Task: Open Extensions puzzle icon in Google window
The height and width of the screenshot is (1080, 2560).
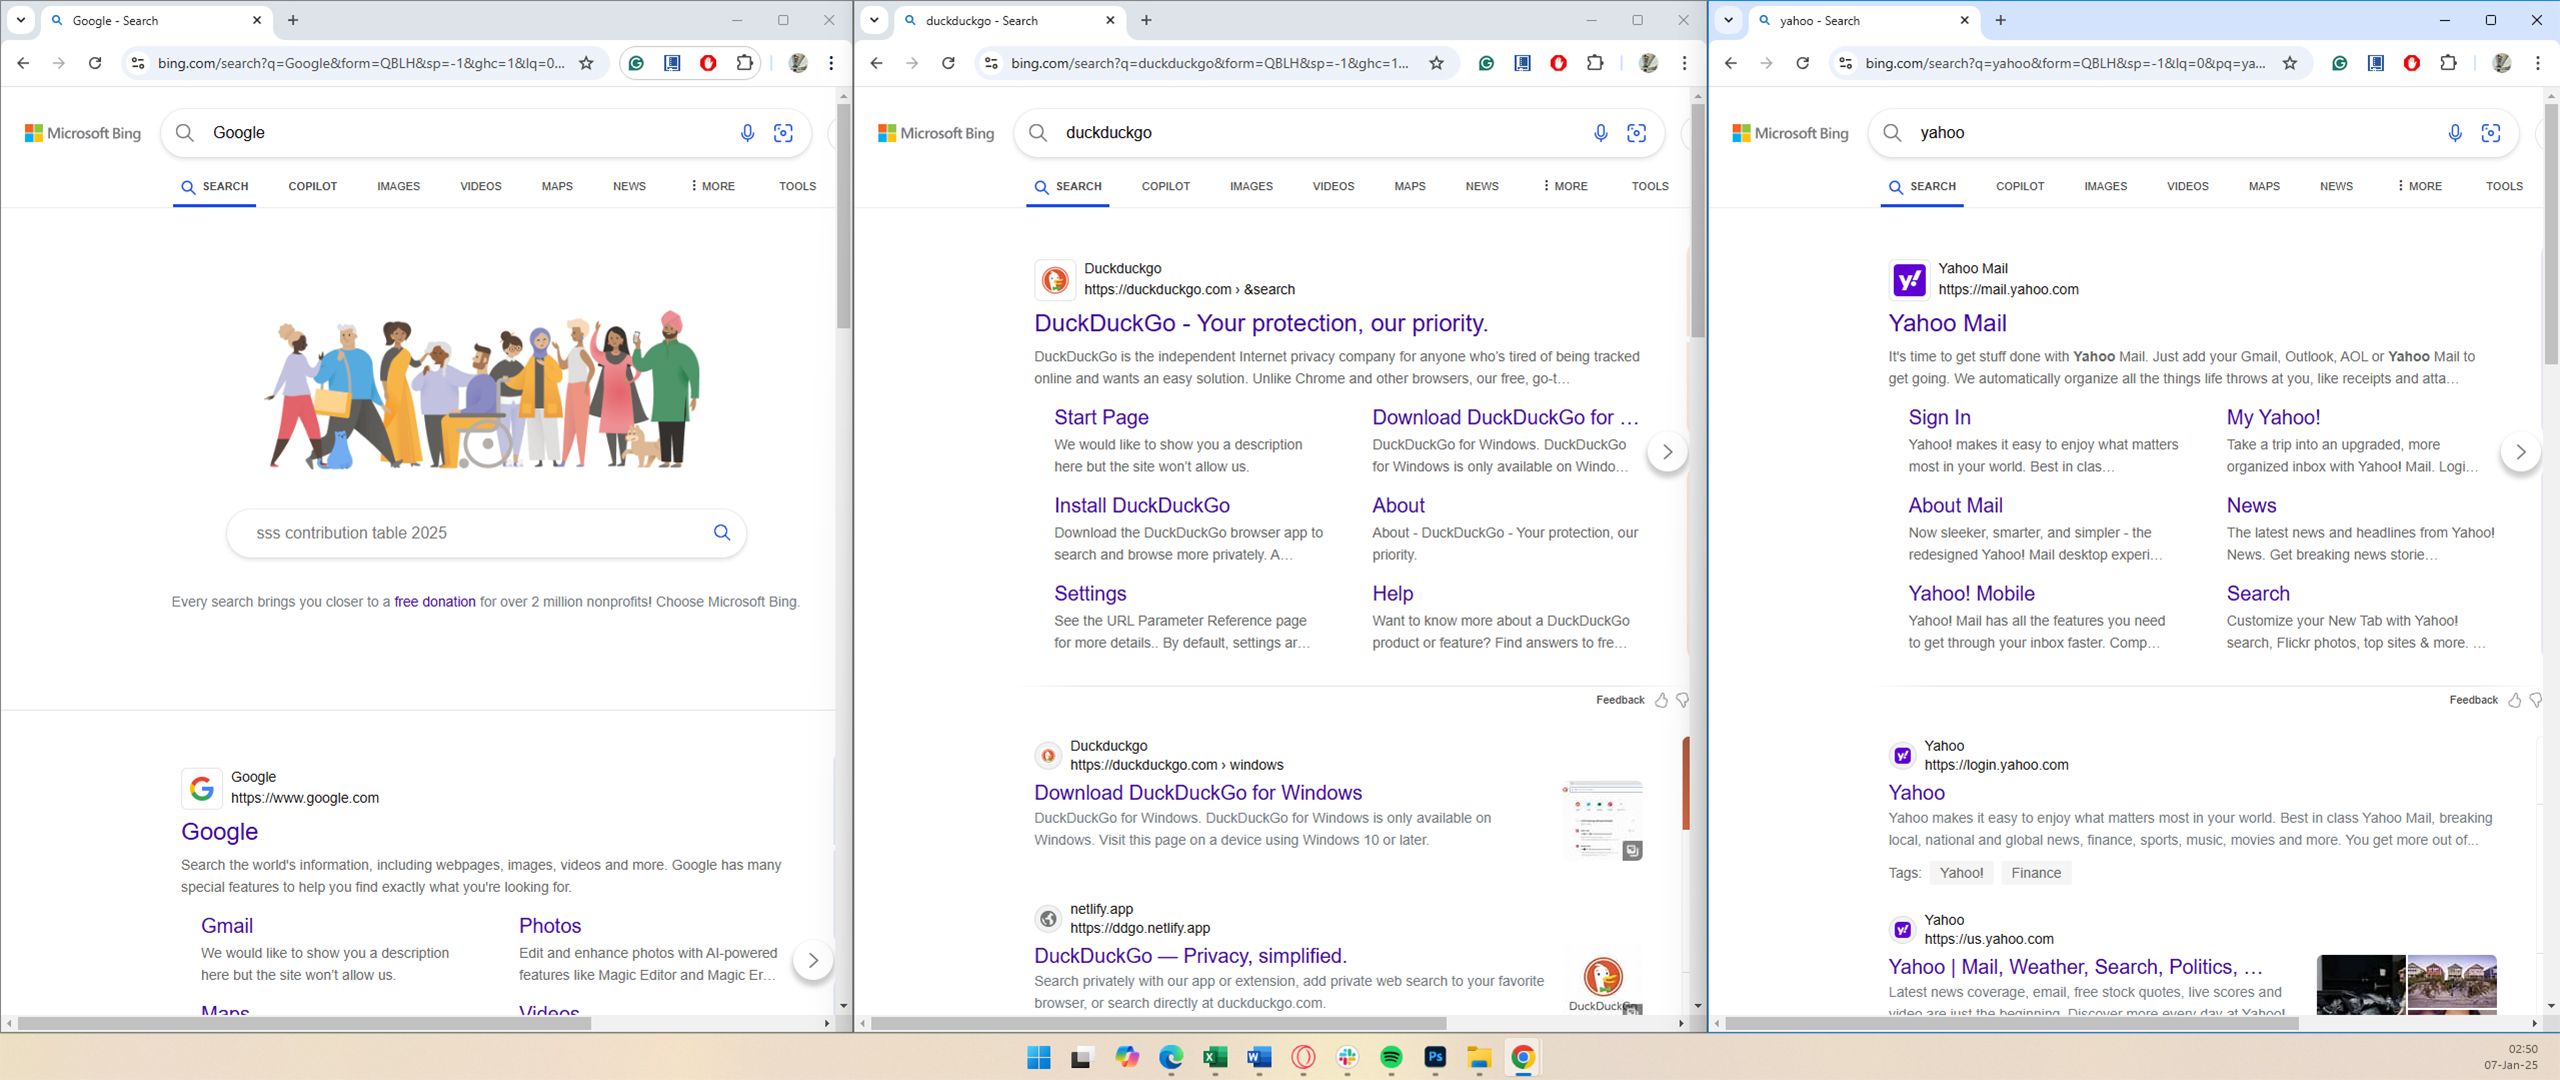Action: click(x=744, y=63)
